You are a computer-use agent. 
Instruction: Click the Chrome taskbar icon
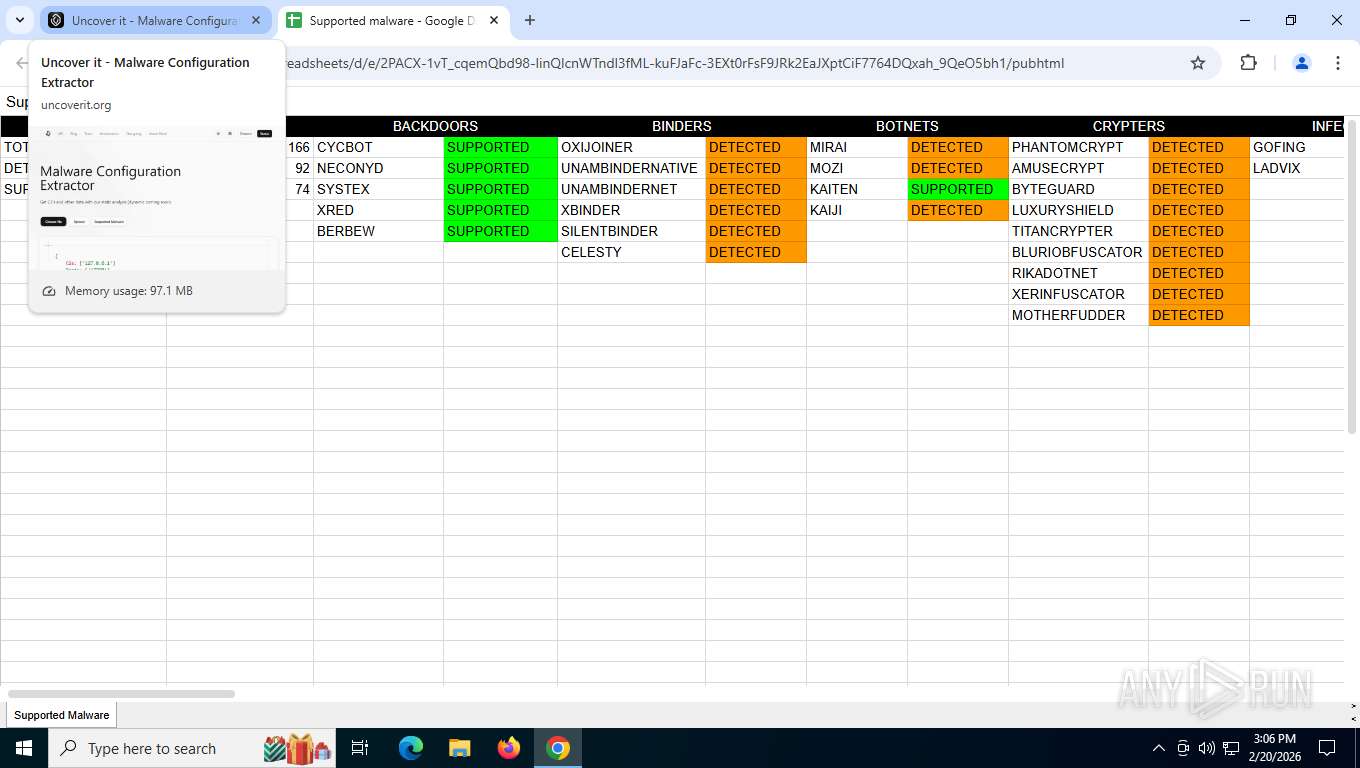point(558,748)
